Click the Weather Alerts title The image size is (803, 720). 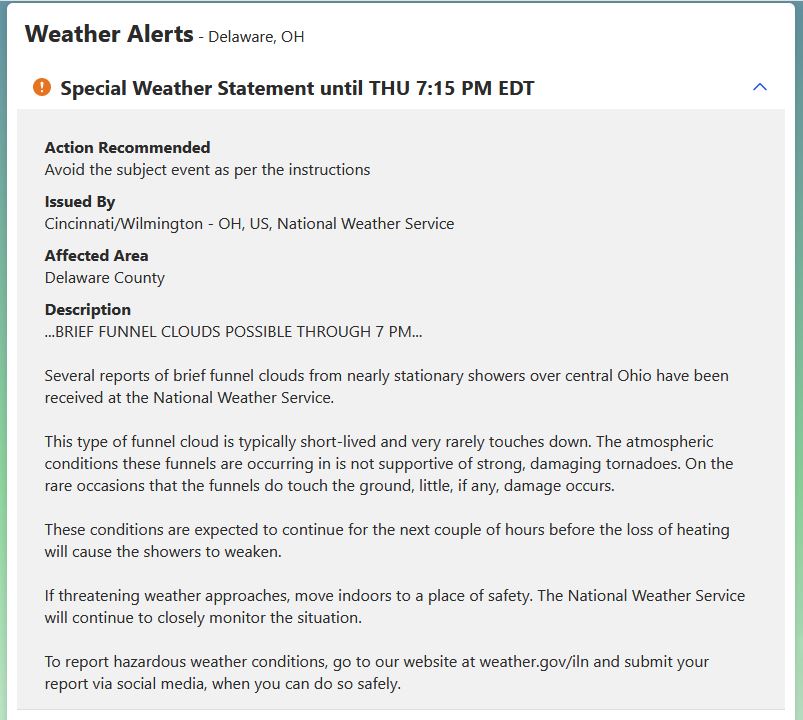[x=109, y=34]
